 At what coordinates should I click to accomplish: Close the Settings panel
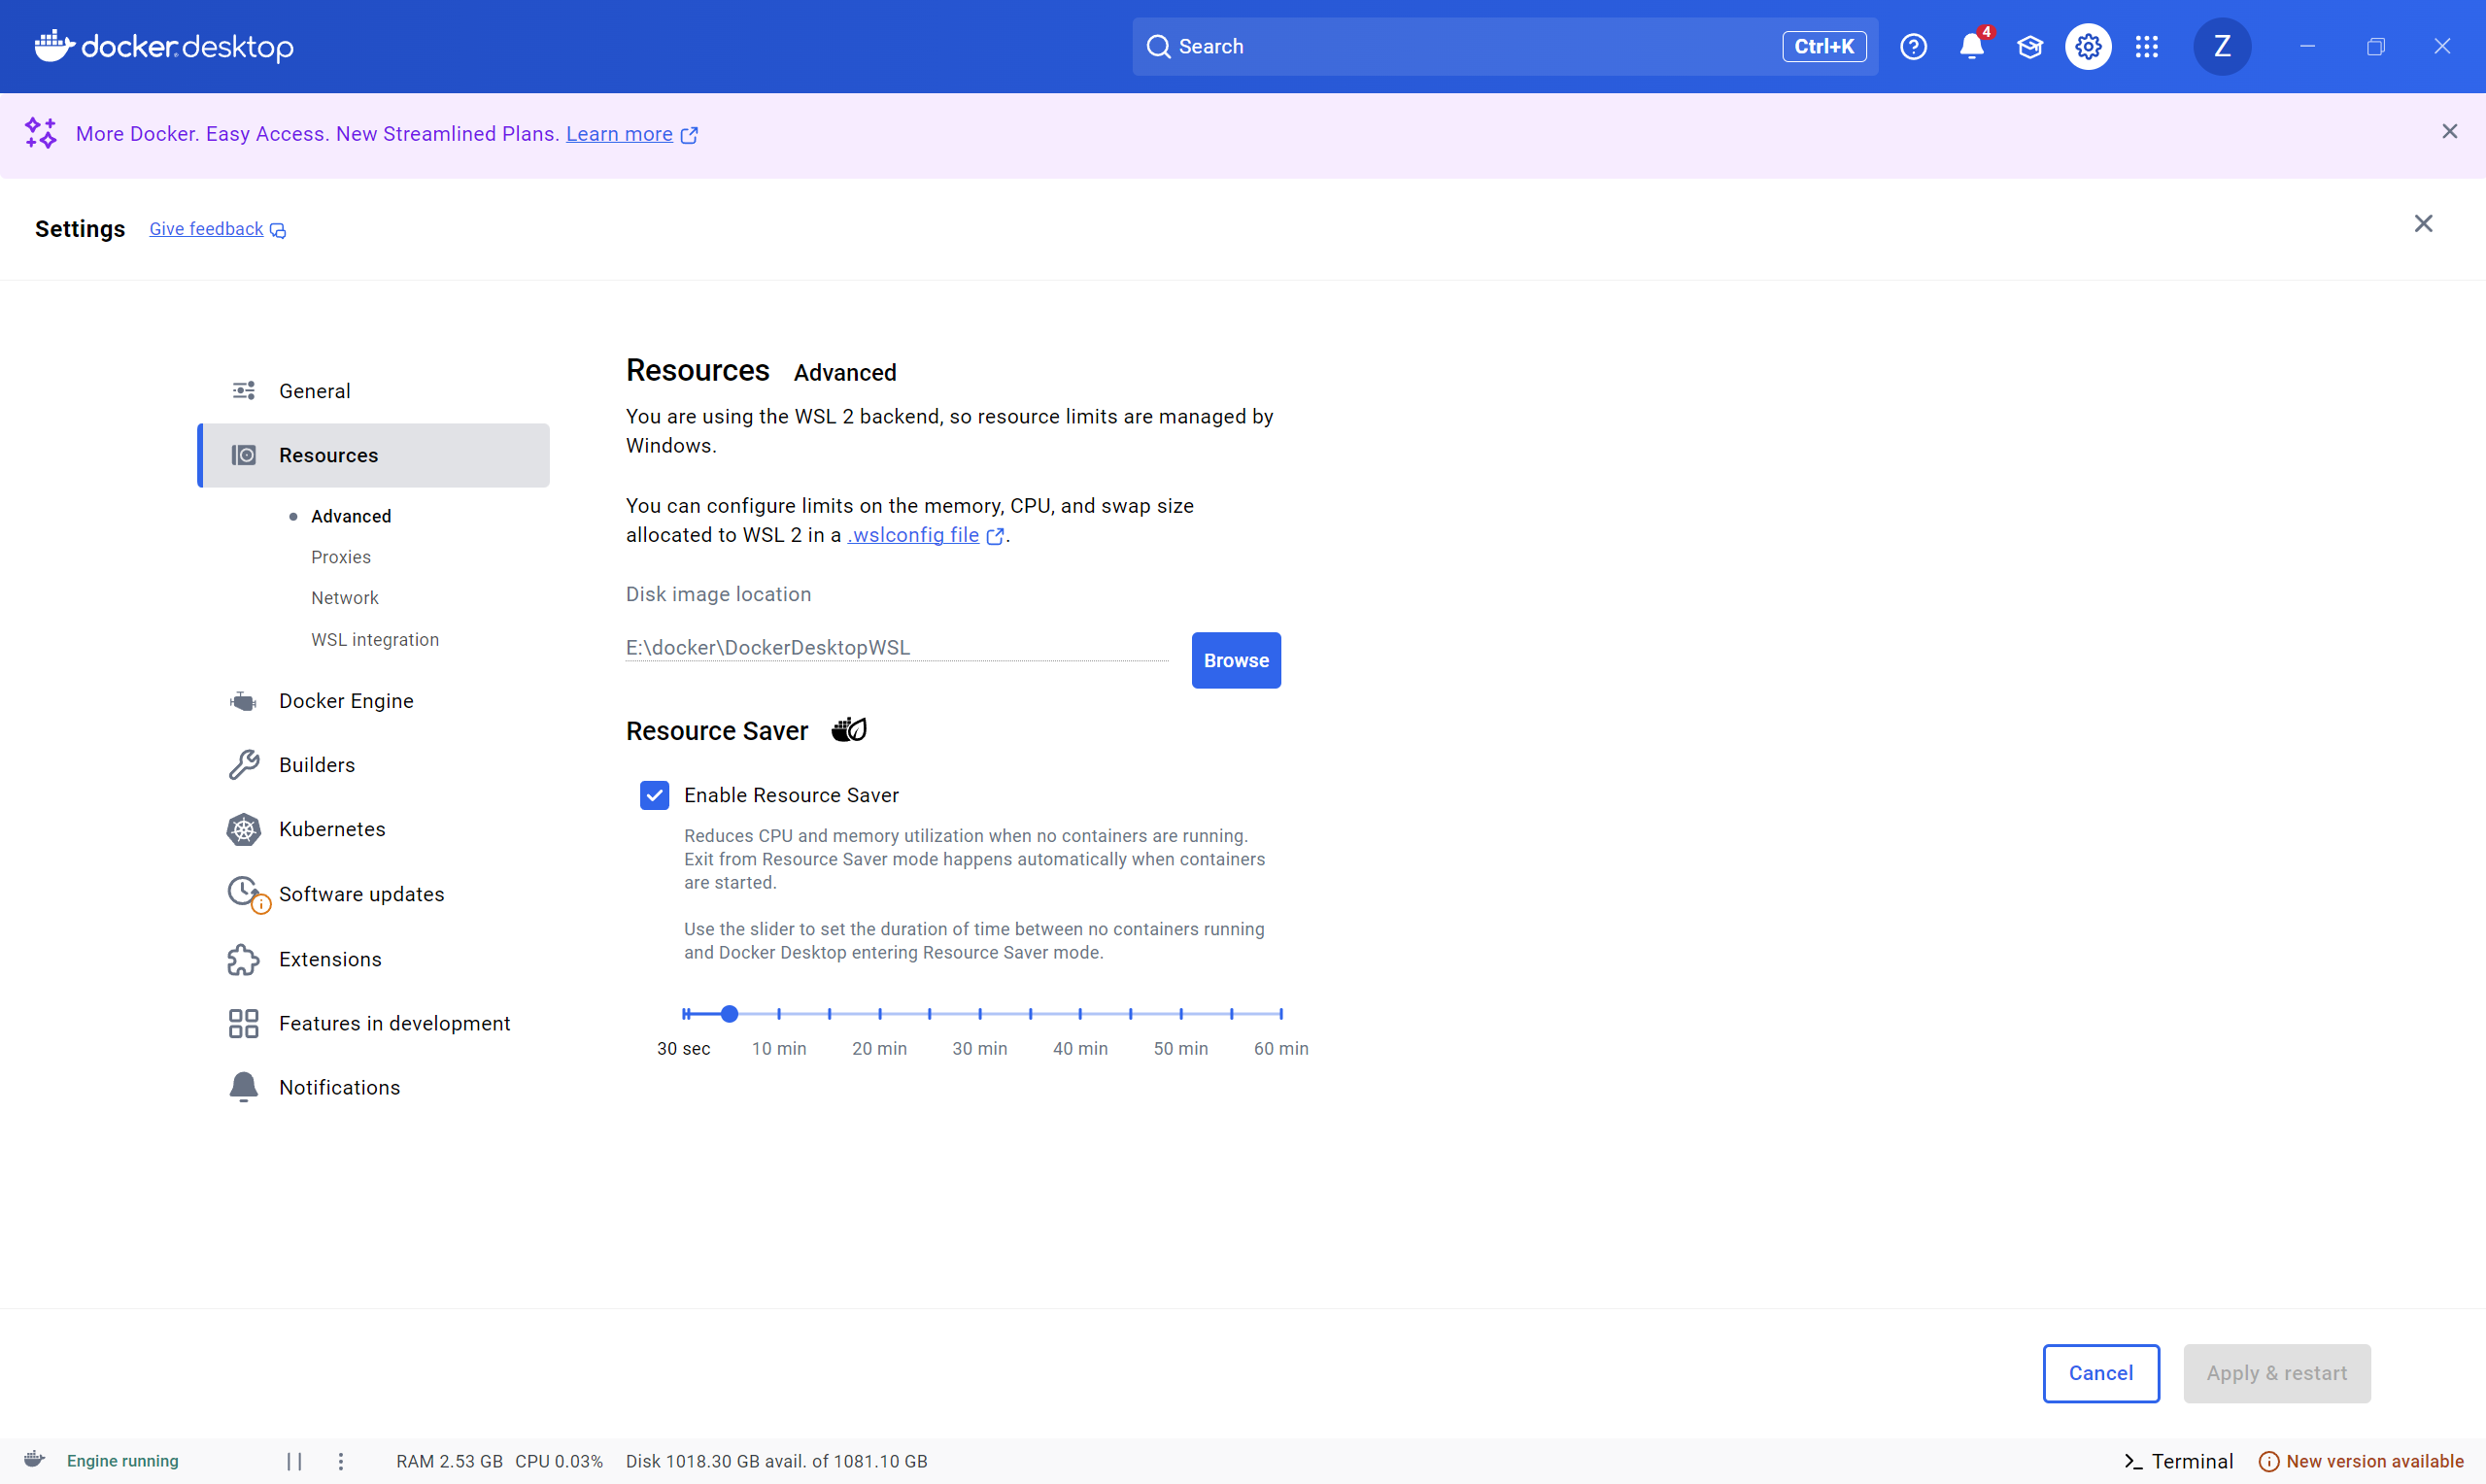pyautogui.click(x=2423, y=224)
